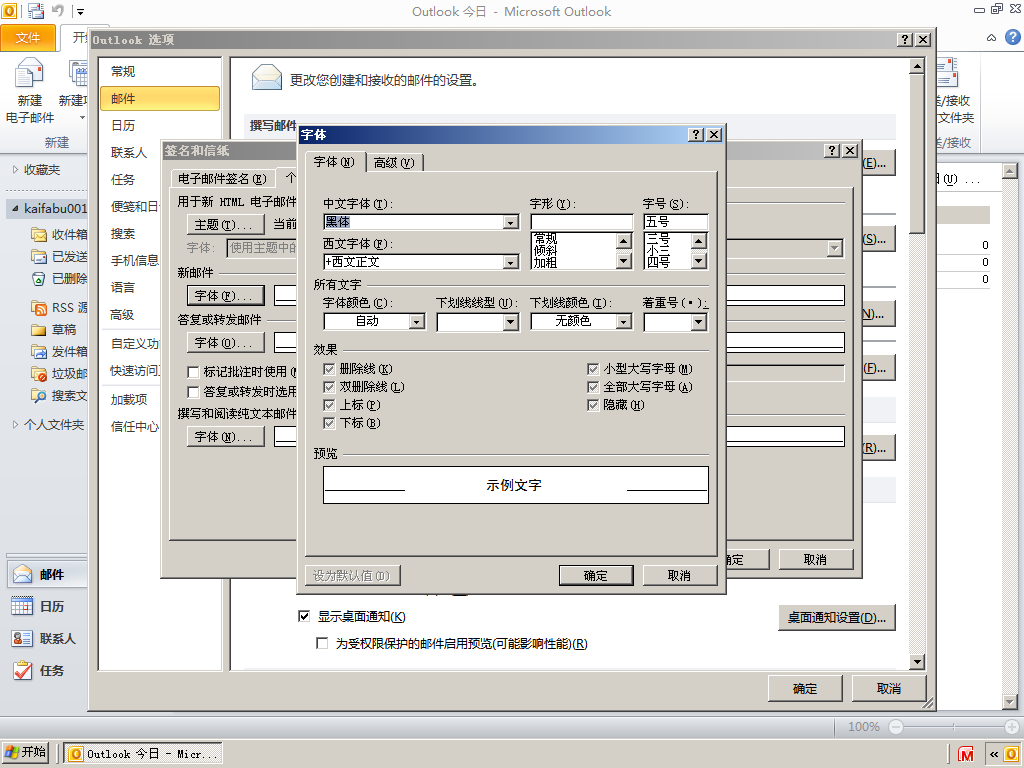This screenshot has height=768, width=1024.
Task: Click the mail envelope icon in Outlook Options
Action: click(x=266, y=78)
